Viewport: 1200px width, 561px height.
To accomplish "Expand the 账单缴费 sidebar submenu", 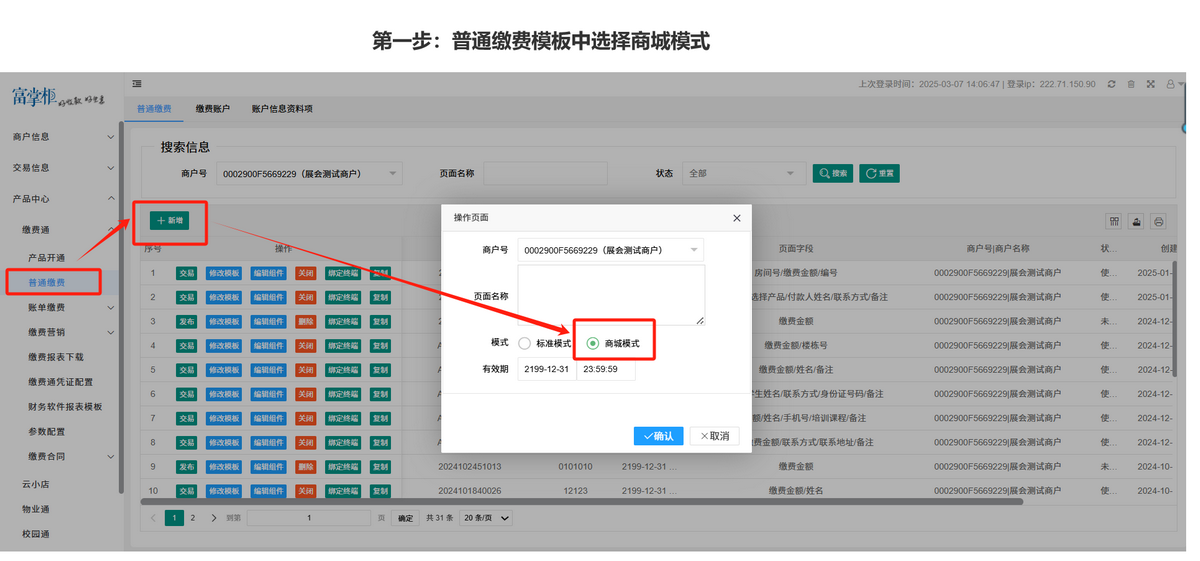I will click(x=62, y=308).
